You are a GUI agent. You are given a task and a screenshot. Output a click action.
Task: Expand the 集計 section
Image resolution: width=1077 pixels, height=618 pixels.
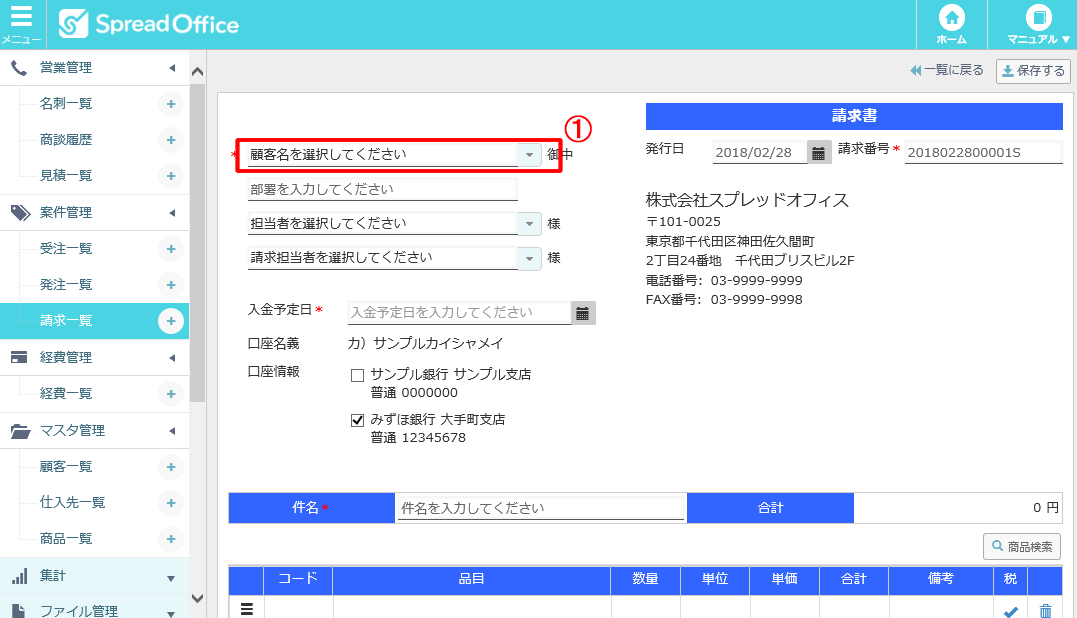171,578
